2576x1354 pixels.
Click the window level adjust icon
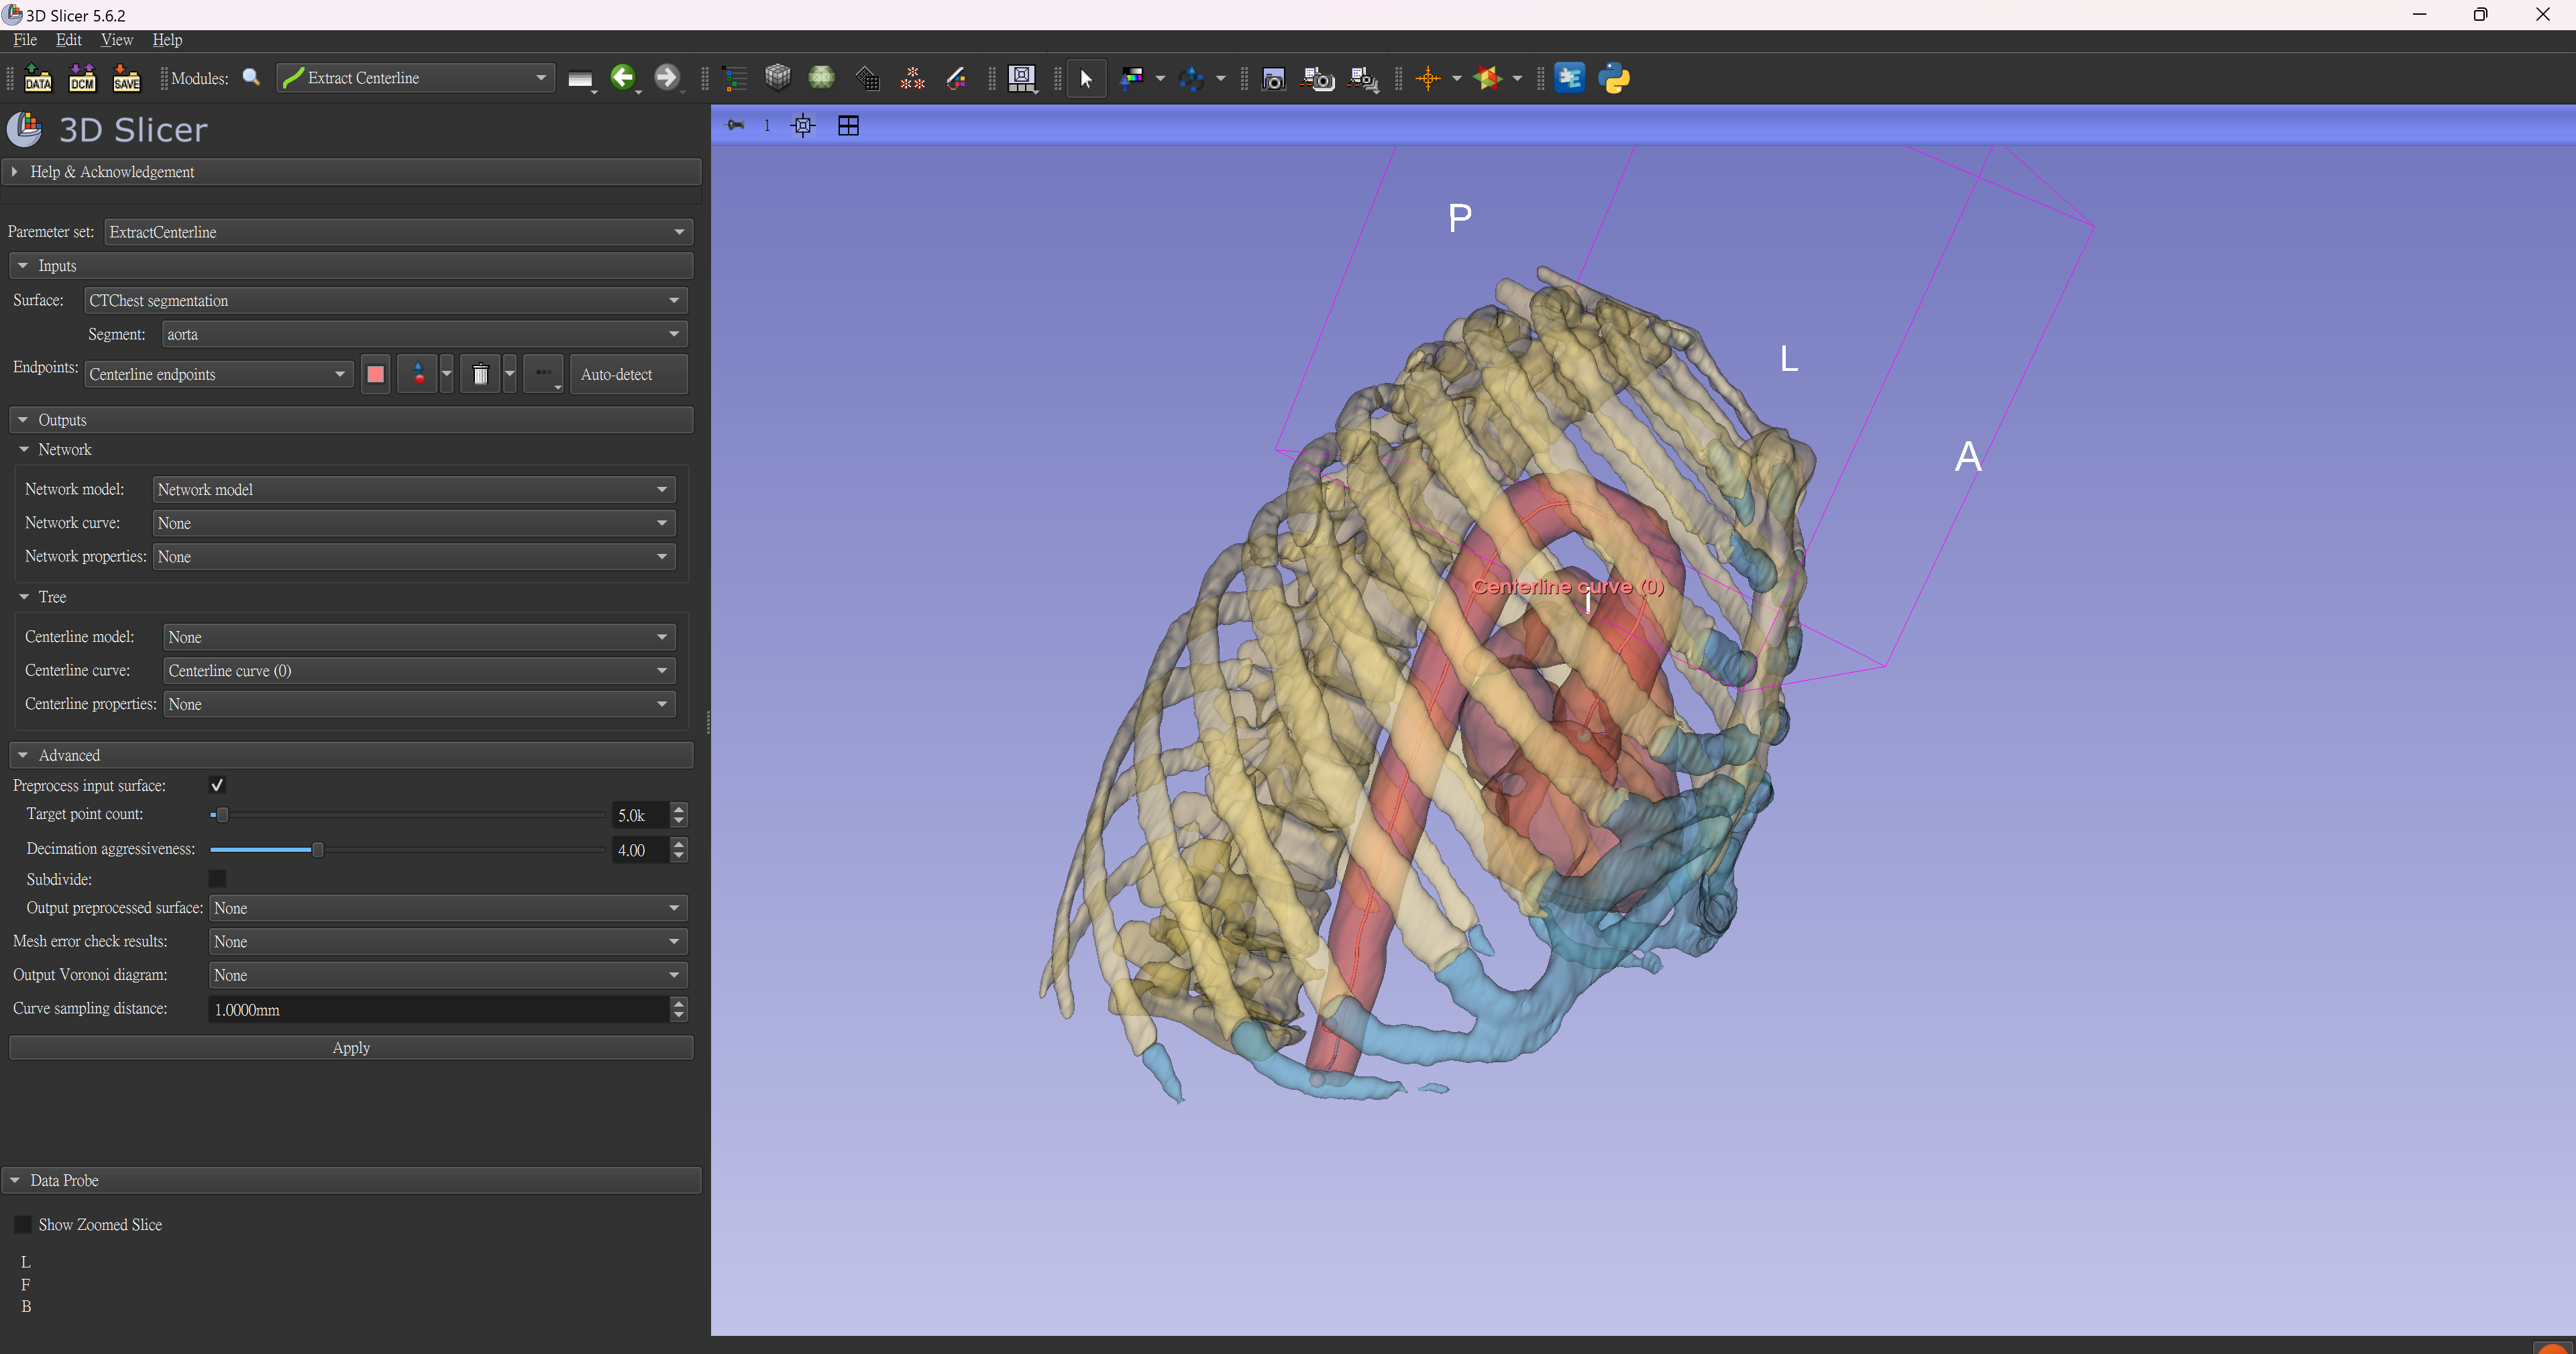pos(1132,78)
